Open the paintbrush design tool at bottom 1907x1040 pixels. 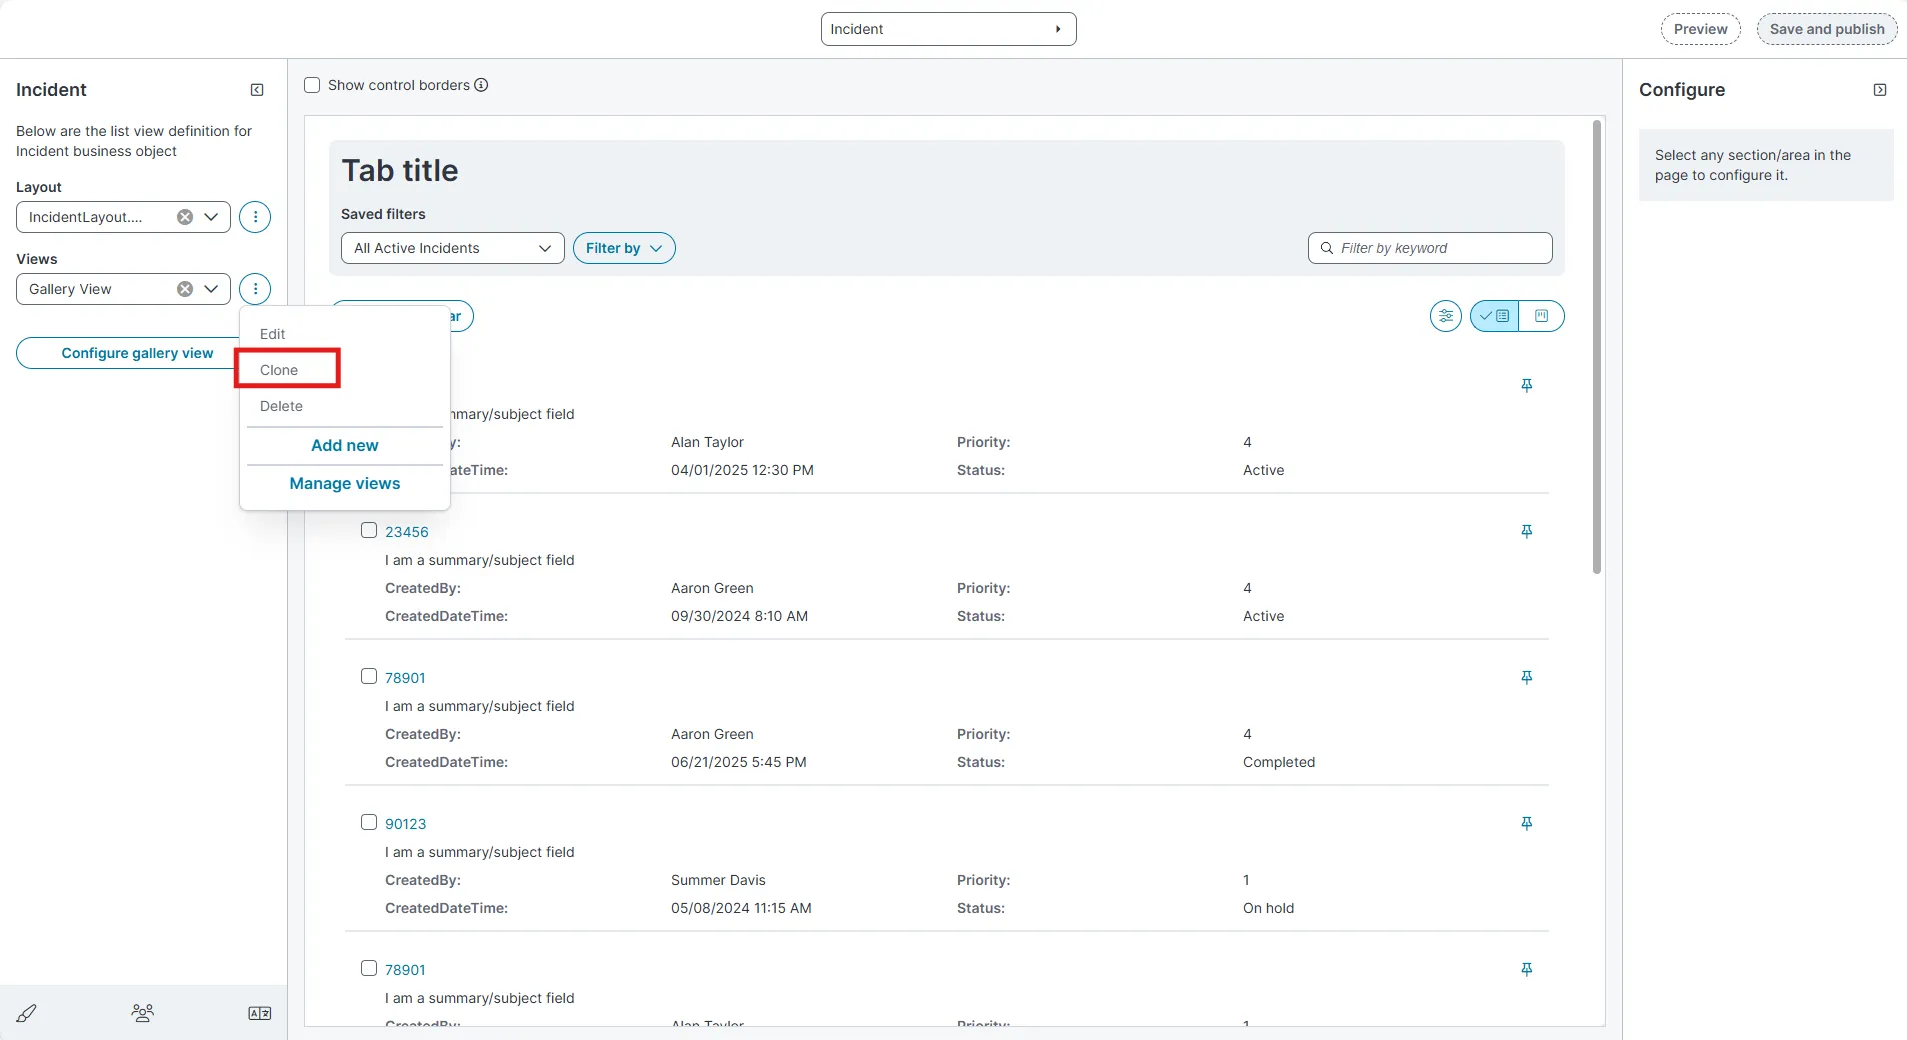27,1013
